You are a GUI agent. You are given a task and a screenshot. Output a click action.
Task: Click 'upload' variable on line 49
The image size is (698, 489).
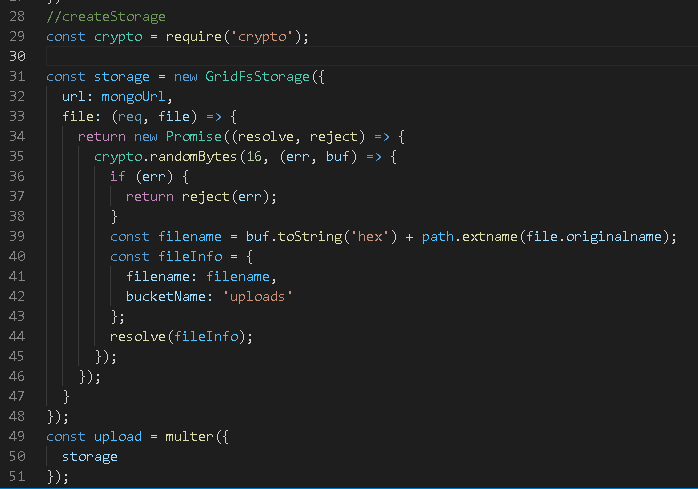point(118,436)
